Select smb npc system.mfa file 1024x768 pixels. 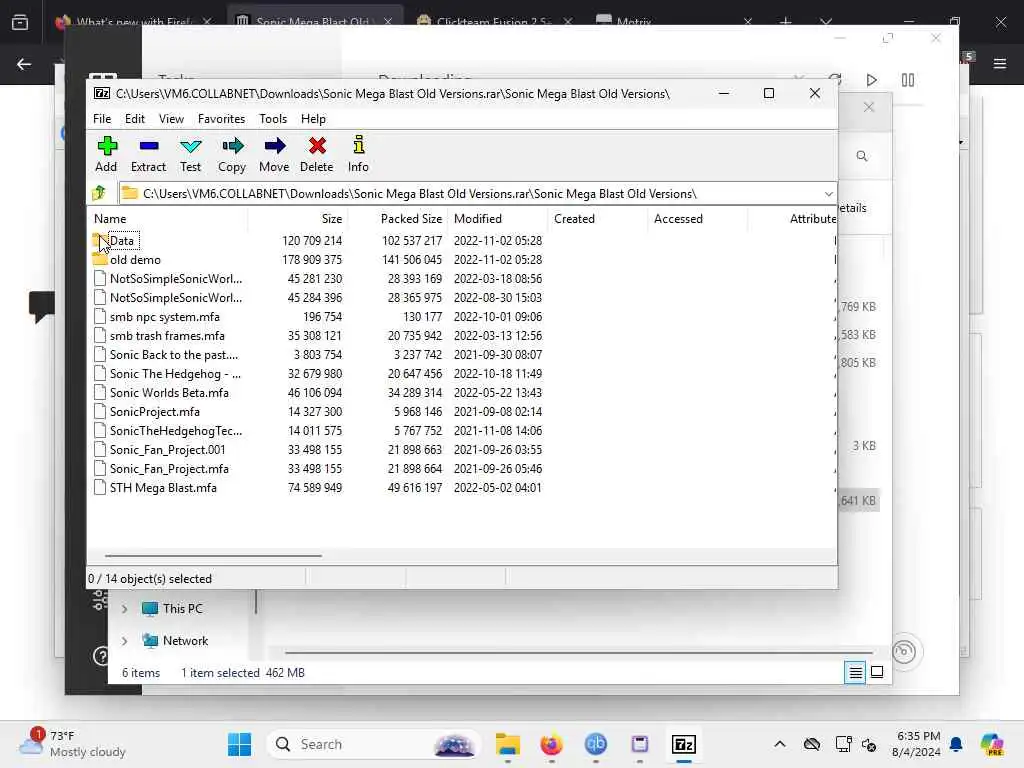pyautogui.click(x=165, y=317)
